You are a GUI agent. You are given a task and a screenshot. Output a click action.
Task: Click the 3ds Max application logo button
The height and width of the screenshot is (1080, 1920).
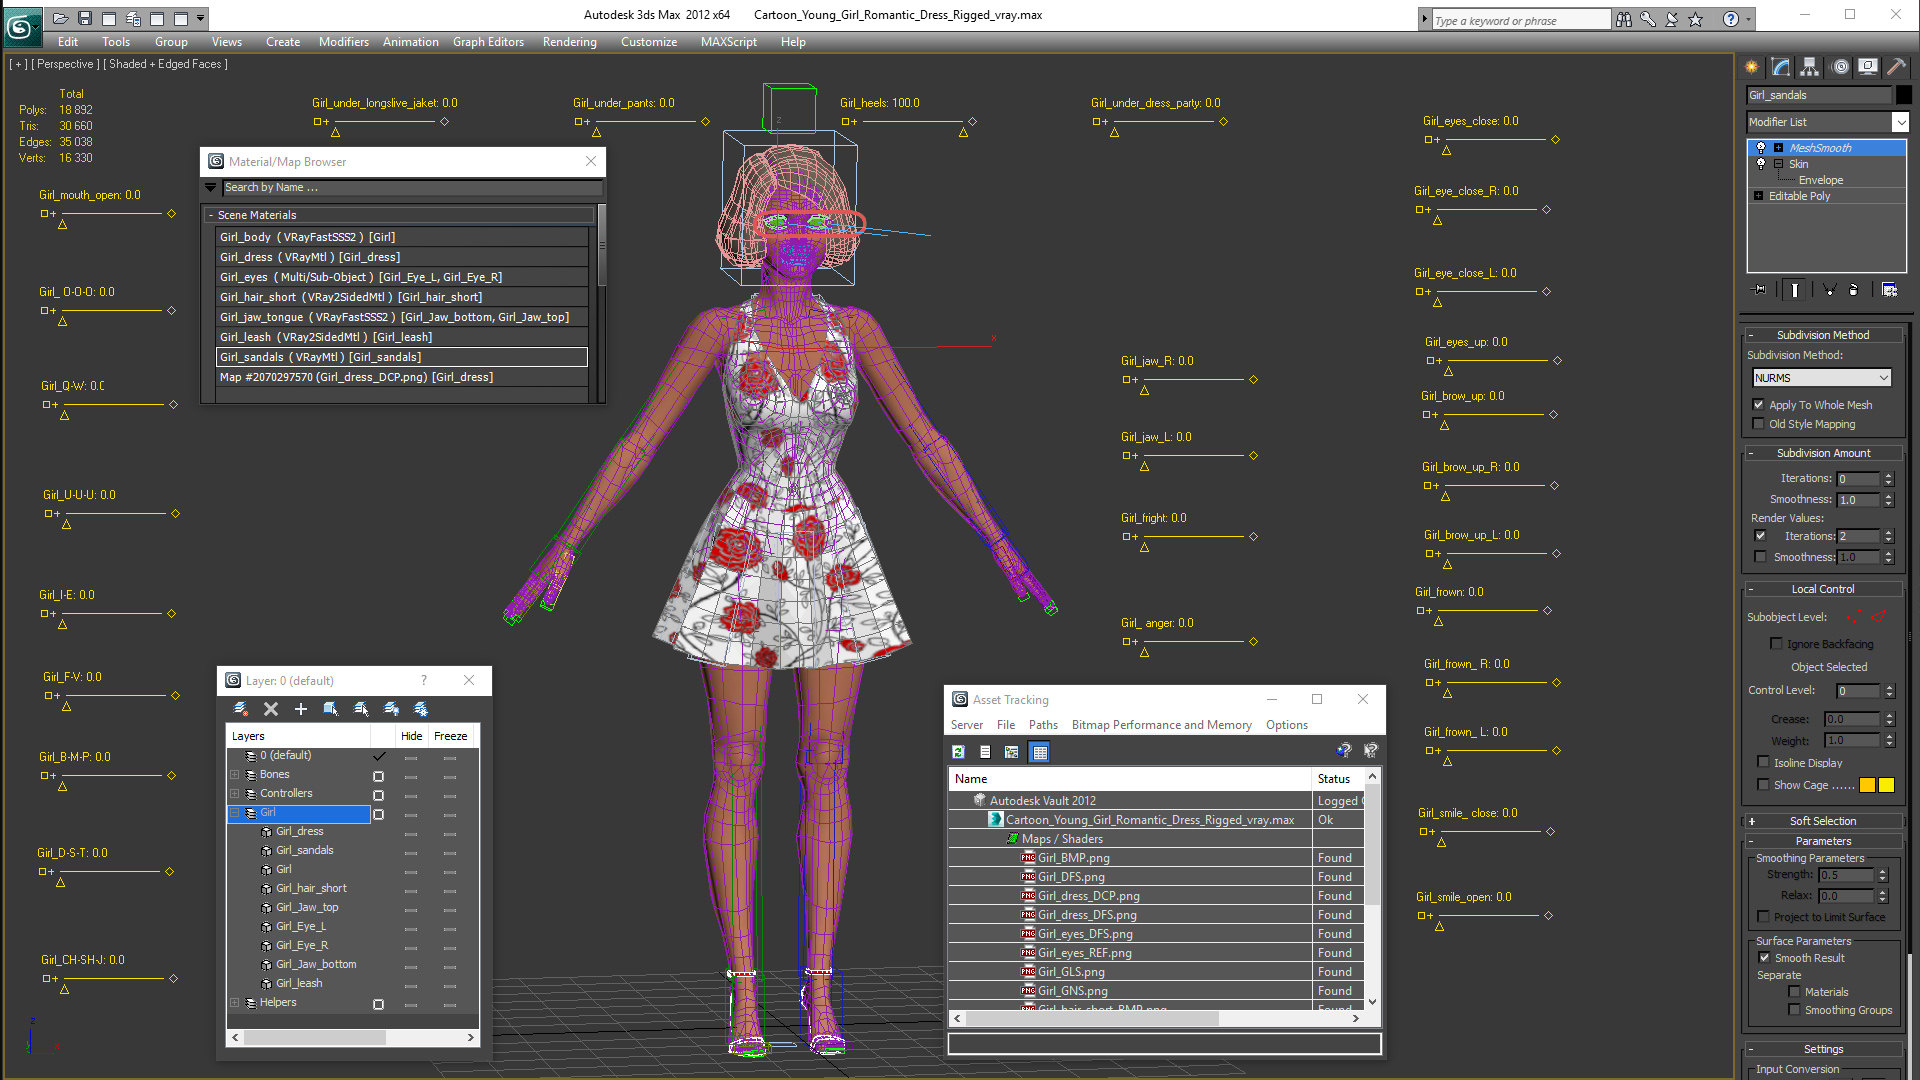20,26
